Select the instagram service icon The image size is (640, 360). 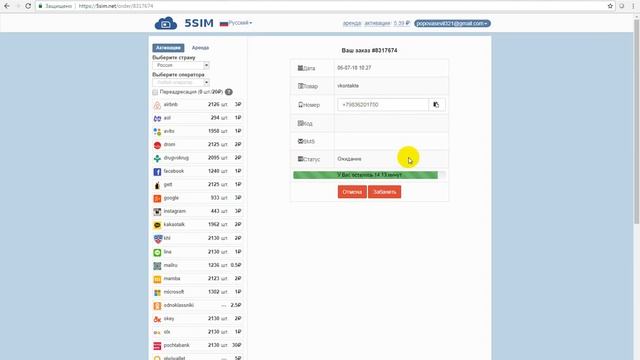tap(157, 212)
